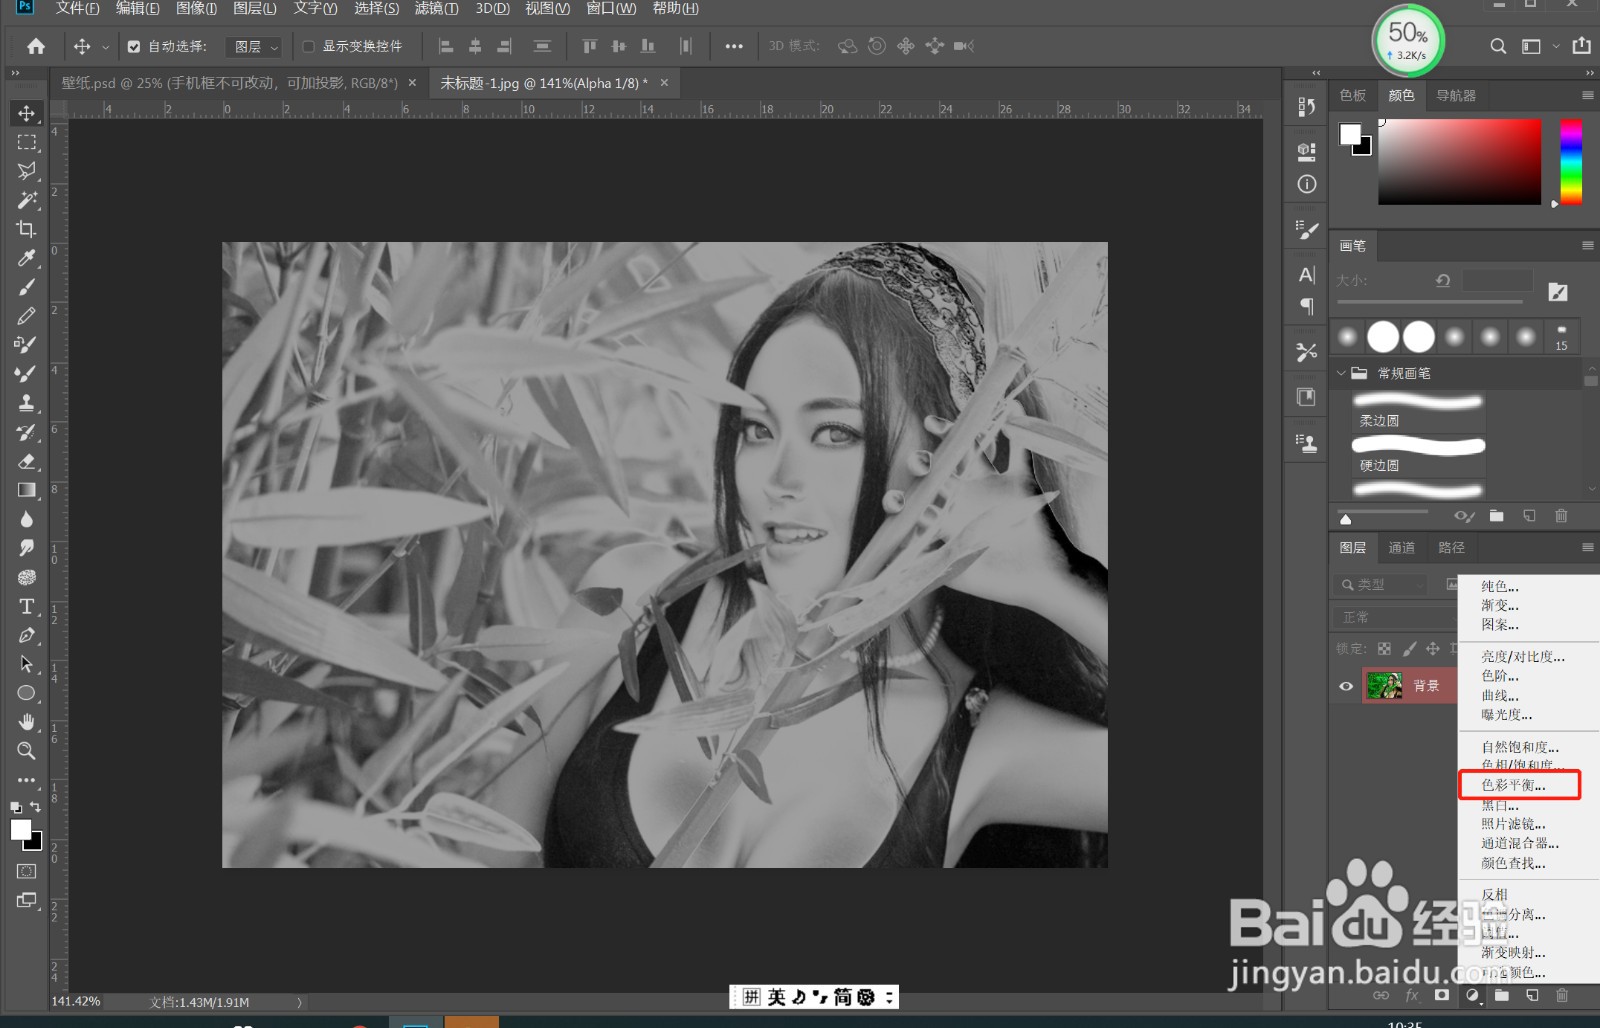Image resolution: width=1600 pixels, height=1028 pixels.
Task: Click the more options dots in the options bar
Action: coord(734,46)
